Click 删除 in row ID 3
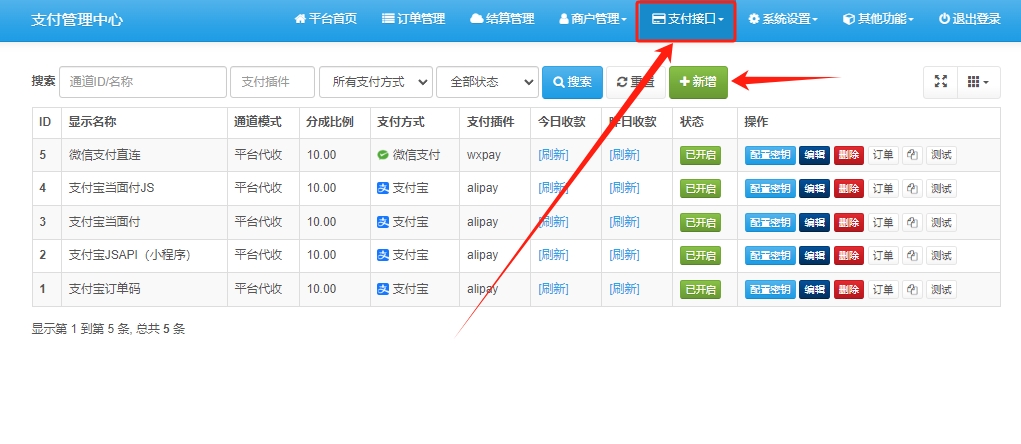 [x=849, y=222]
